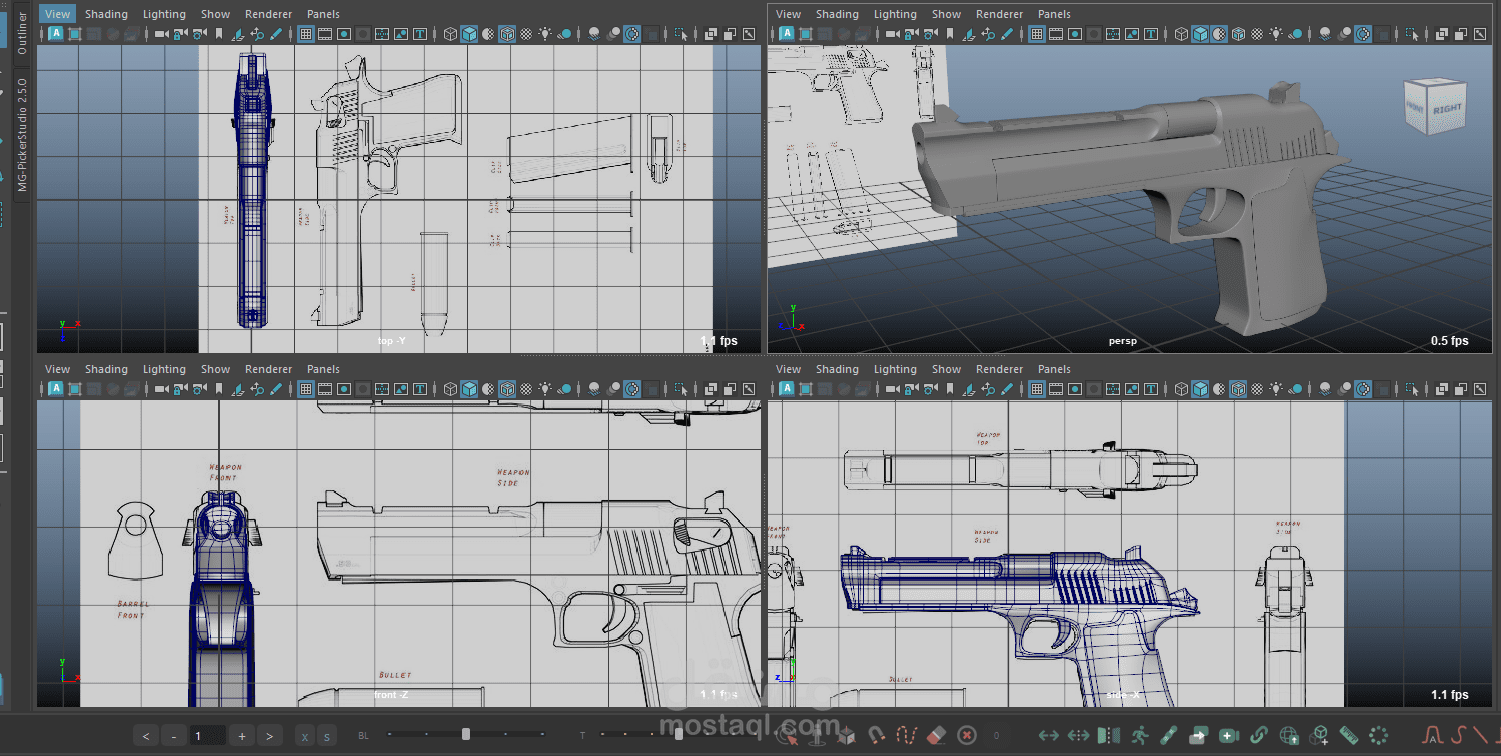Click grease pencil icon in side viewport toolbar
Viewport: 1501px width, 756px height.
click(x=1007, y=389)
